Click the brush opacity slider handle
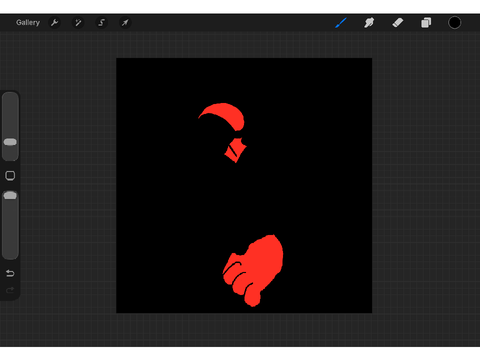The width and height of the screenshot is (480, 360). click(10, 195)
